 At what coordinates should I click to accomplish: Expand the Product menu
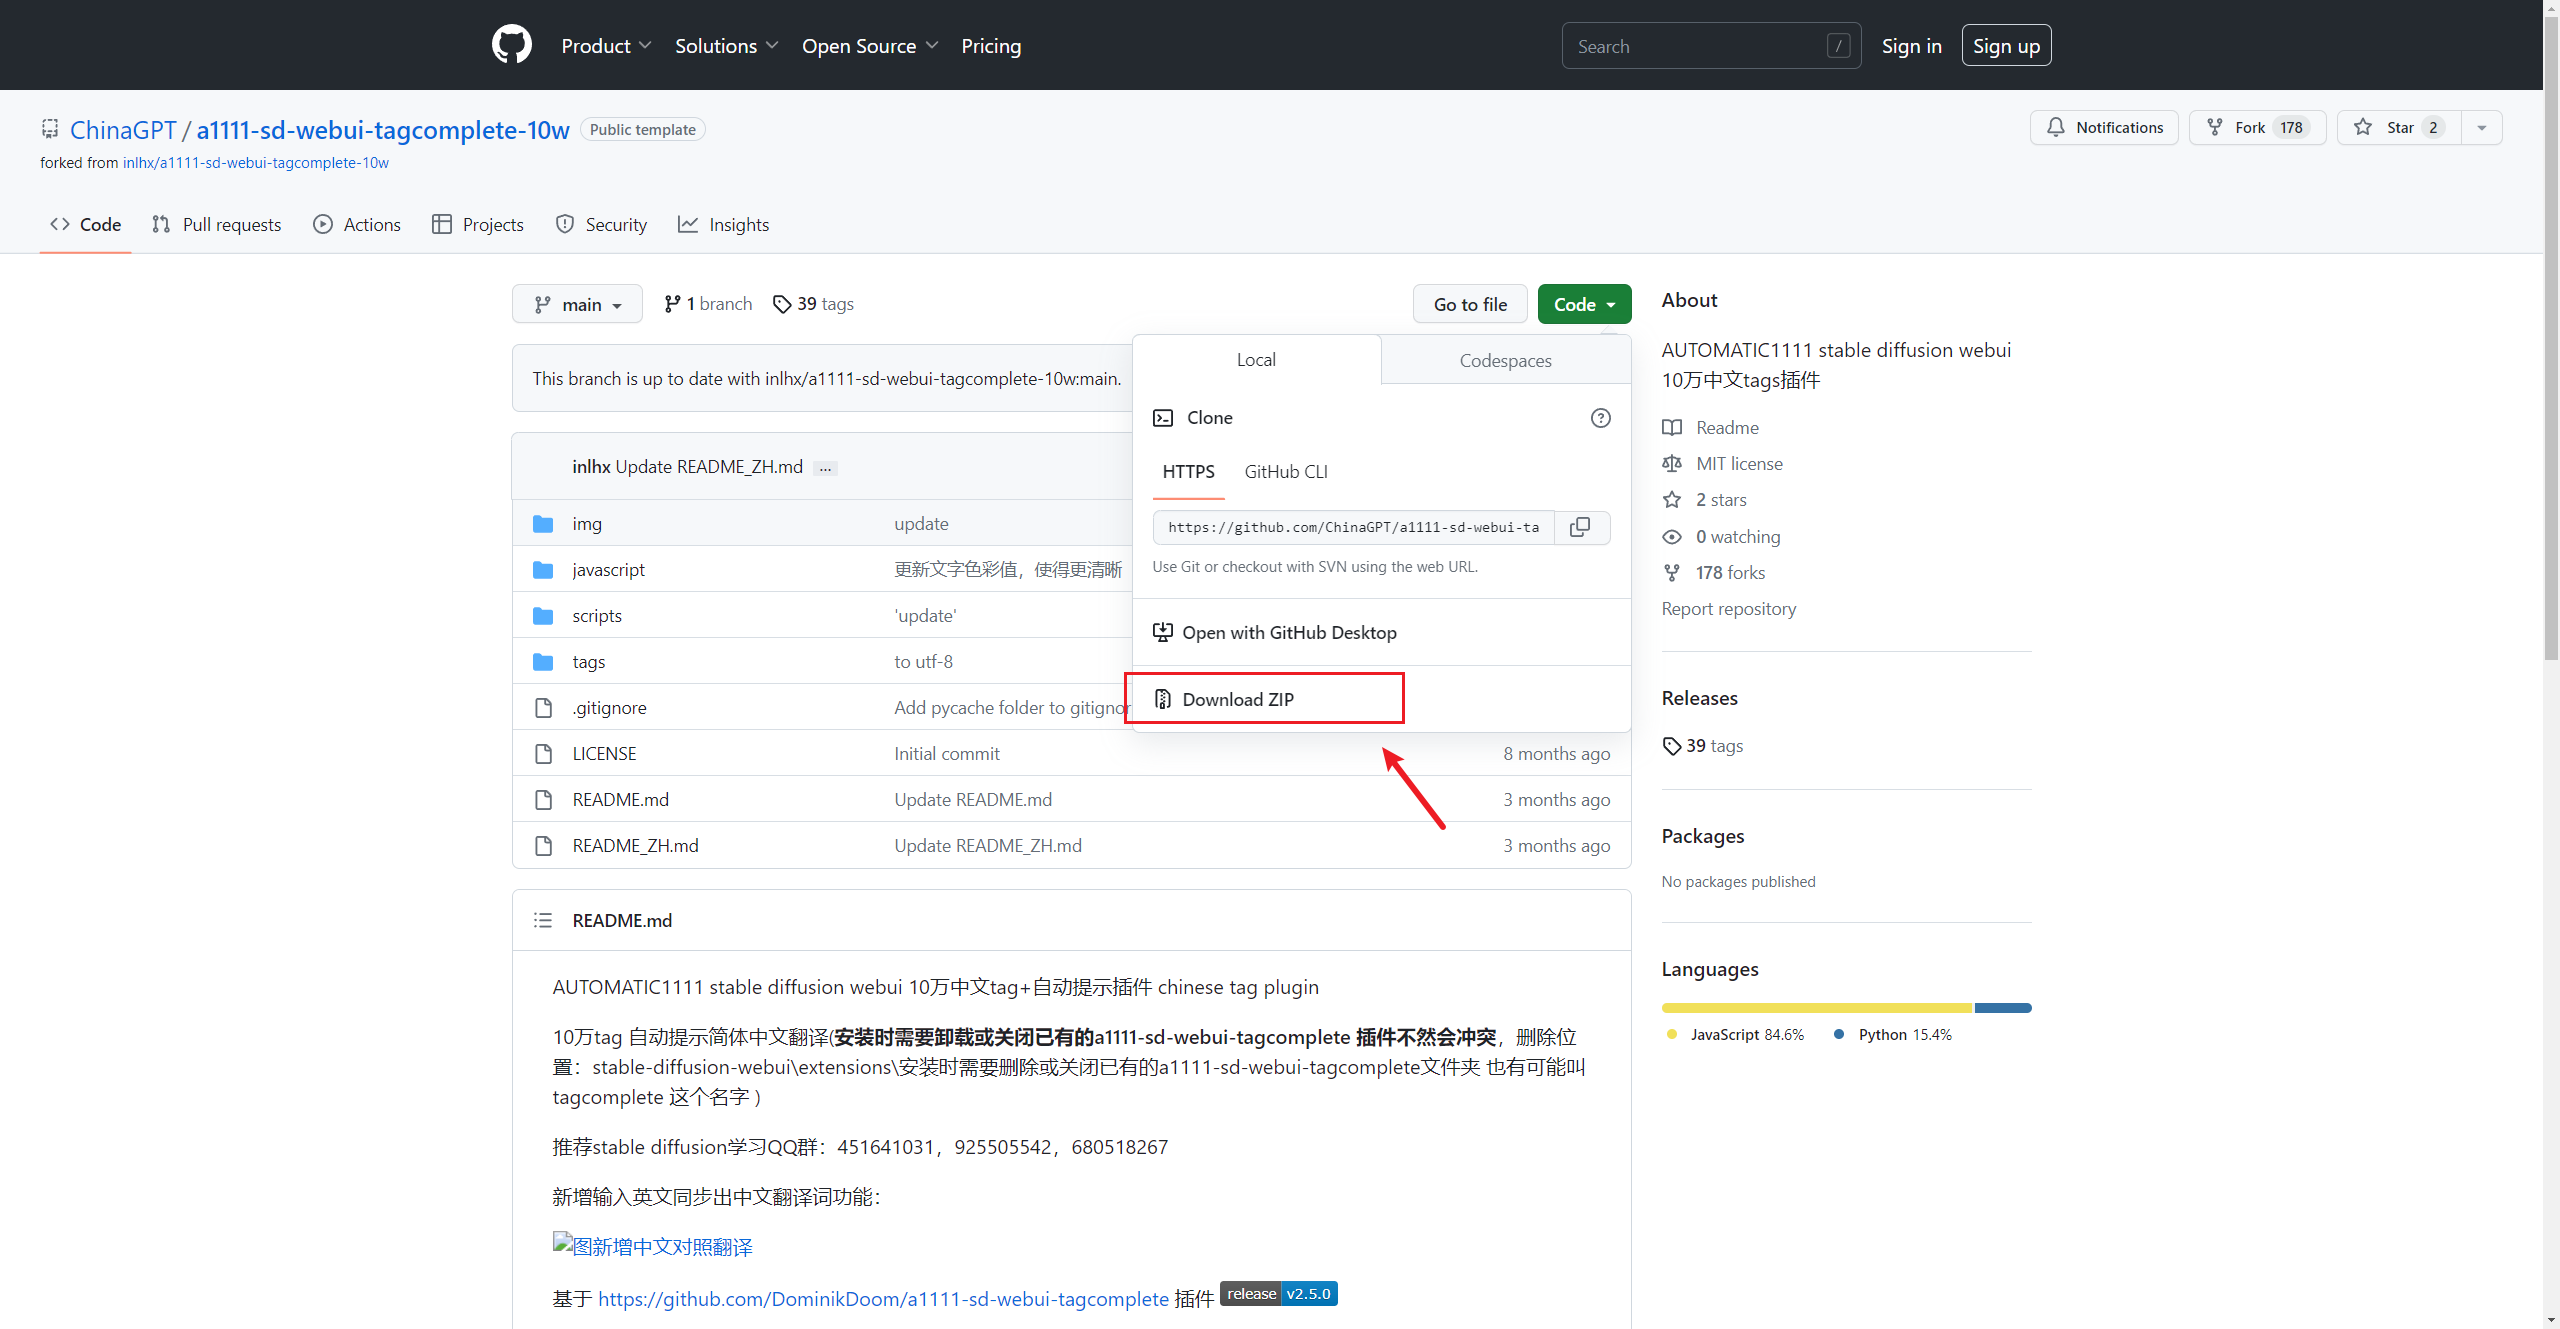[606, 46]
